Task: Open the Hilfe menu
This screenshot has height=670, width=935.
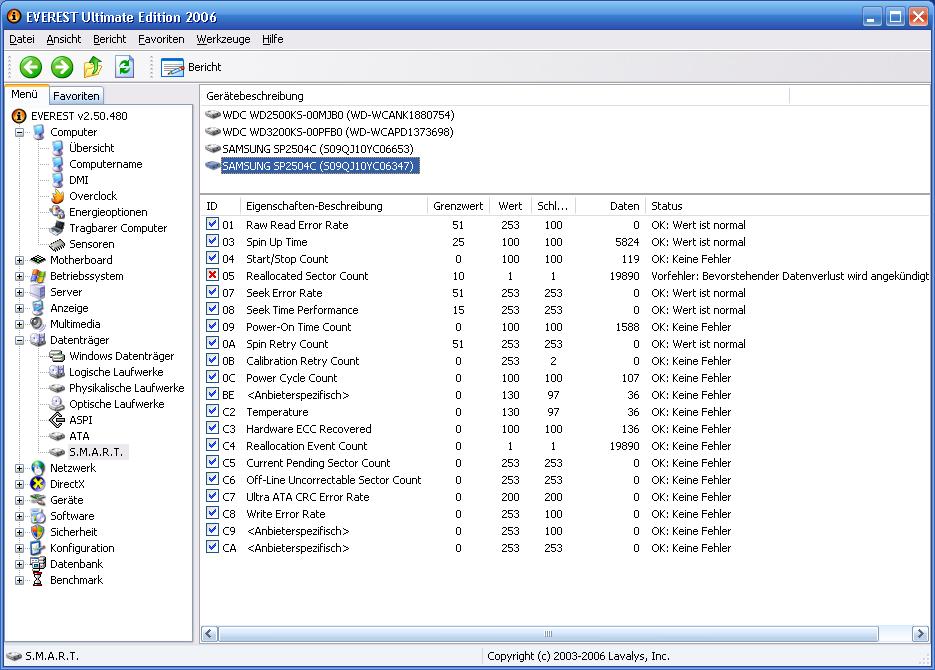Action: tap(273, 39)
